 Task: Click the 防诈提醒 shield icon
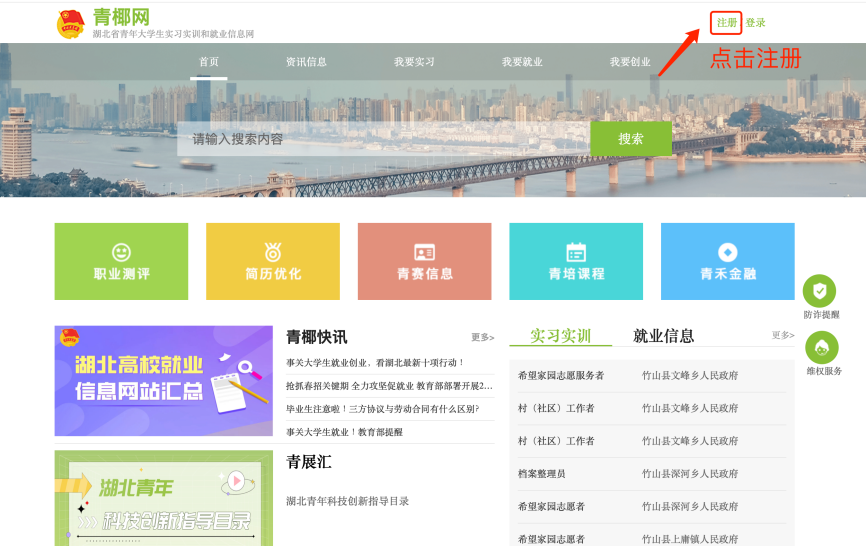coord(820,291)
